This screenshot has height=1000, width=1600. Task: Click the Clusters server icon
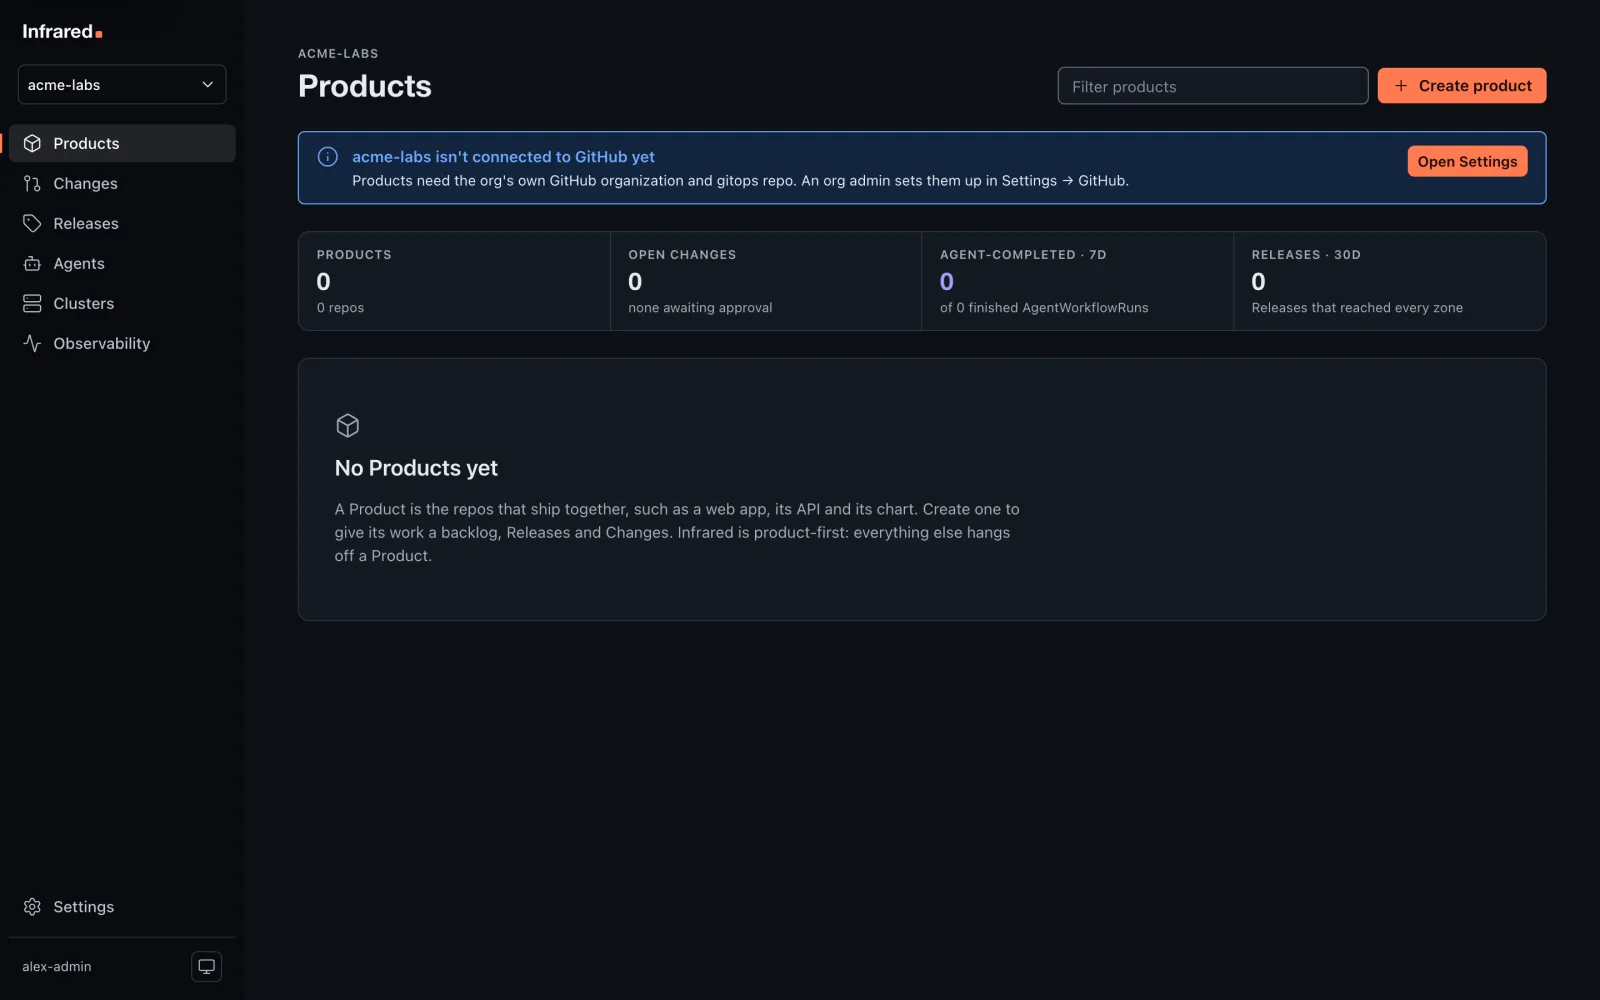click(32, 303)
